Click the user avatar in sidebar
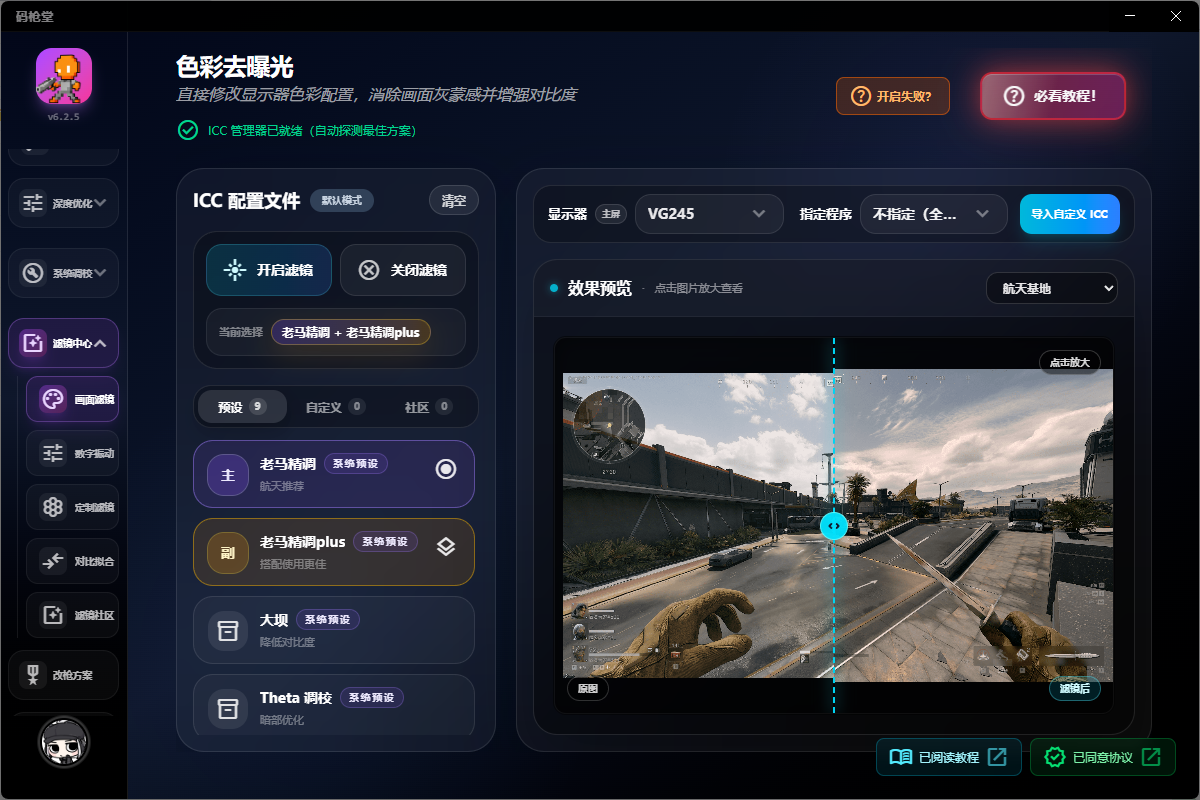The image size is (1200, 800). pos(64,742)
